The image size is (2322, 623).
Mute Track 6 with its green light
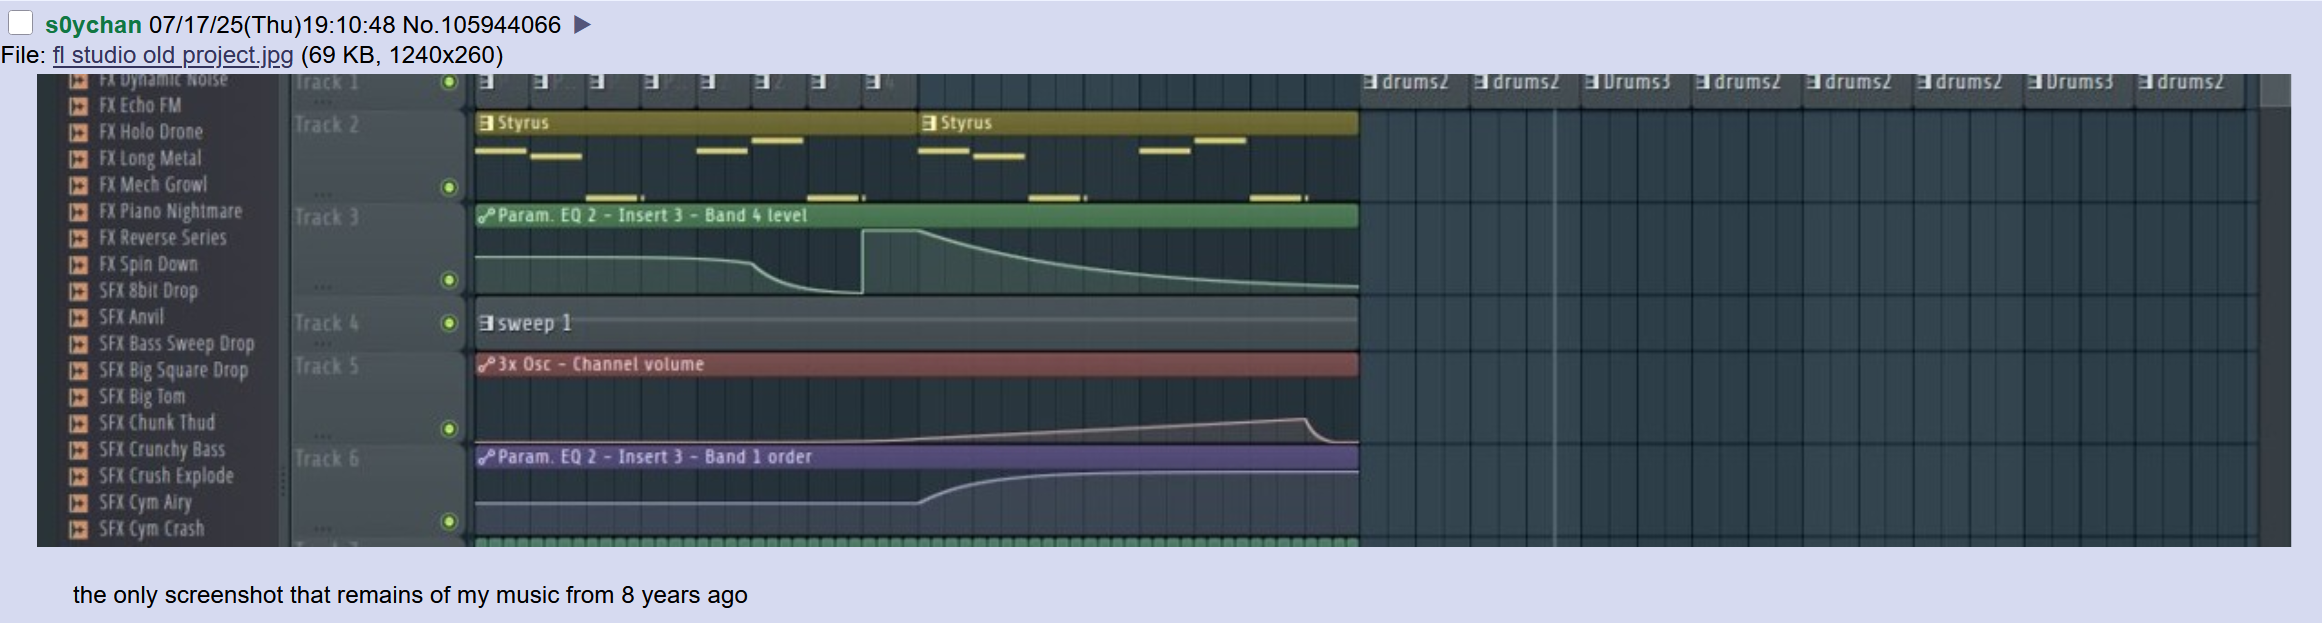click(x=449, y=521)
